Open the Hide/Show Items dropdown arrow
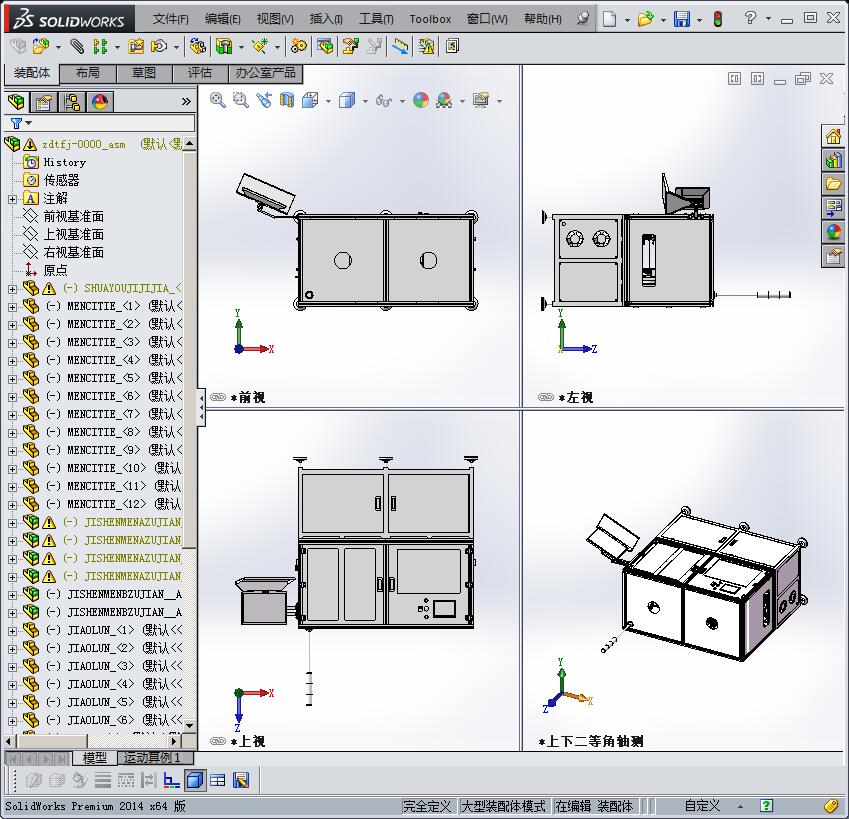The image size is (849, 819). coord(402,101)
